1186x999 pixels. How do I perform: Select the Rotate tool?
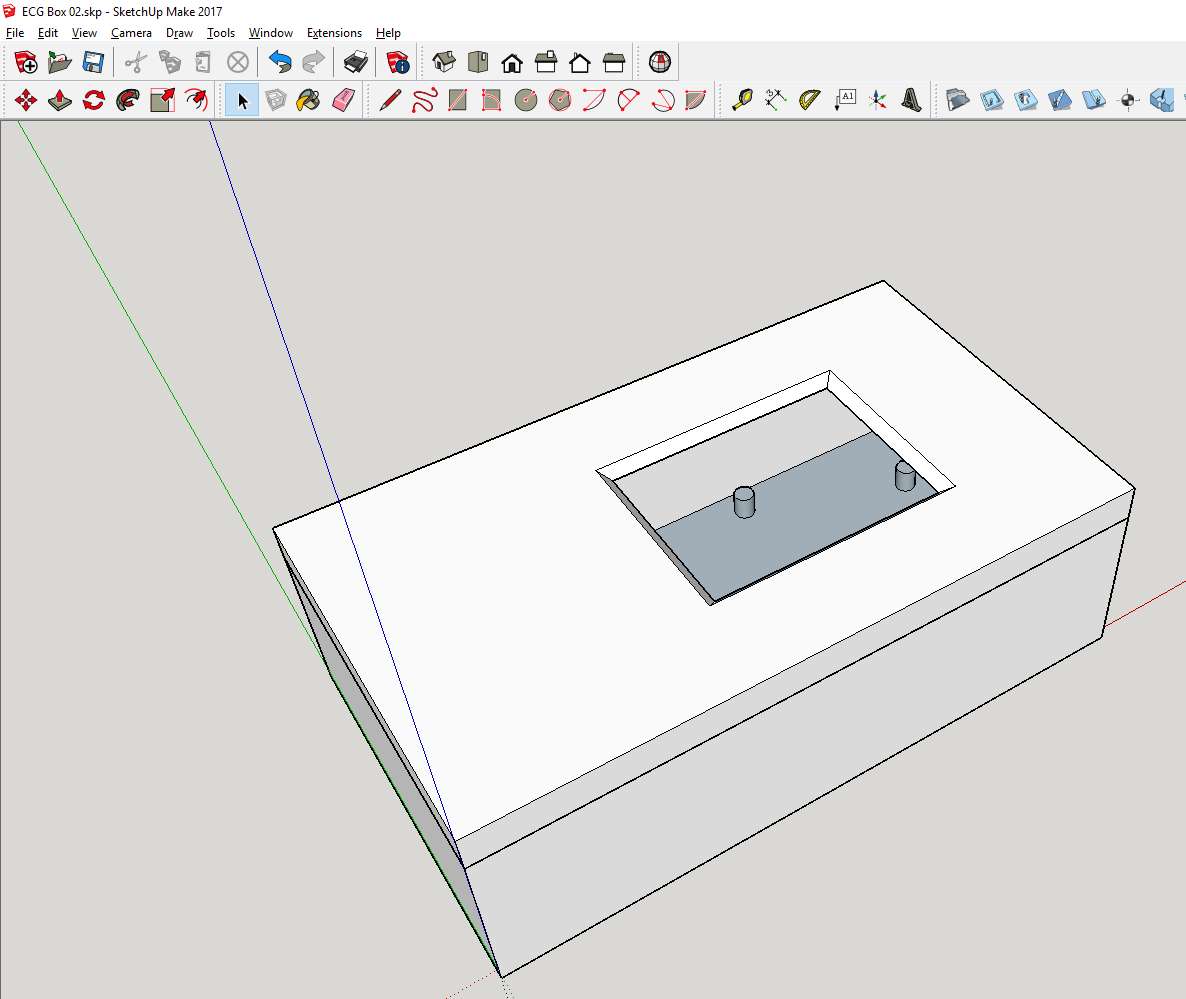tap(93, 99)
